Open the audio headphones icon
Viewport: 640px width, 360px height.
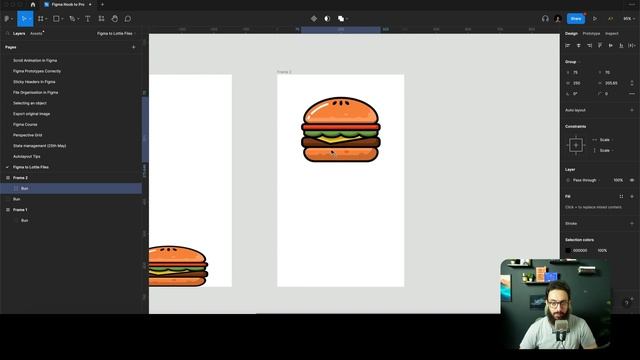tap(545, 19)
